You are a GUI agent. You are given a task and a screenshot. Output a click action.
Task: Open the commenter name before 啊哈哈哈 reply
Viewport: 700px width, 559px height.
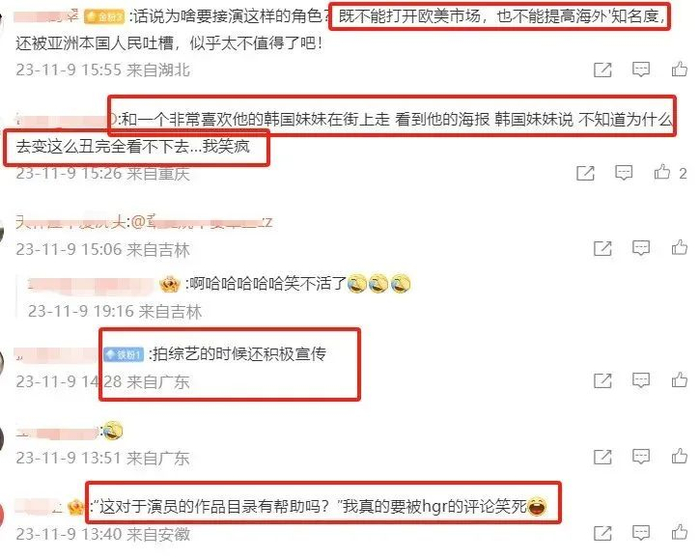[91, 284]
